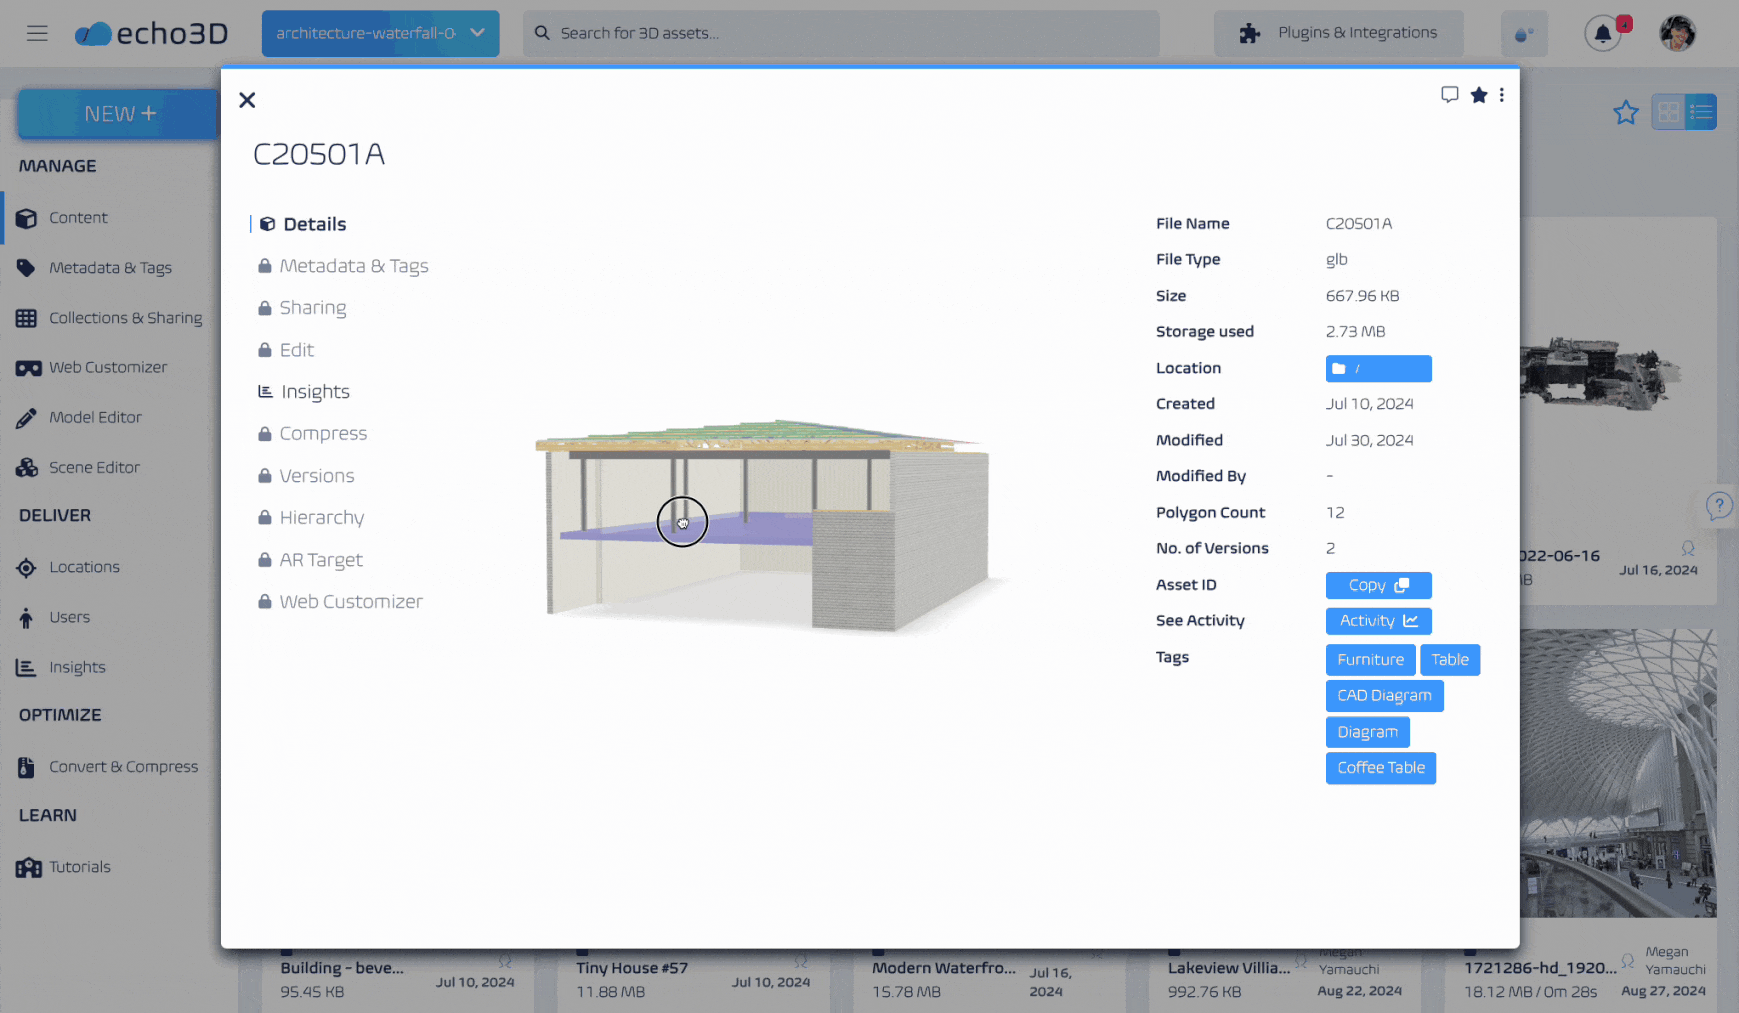Select the Content panel icon
Viewport: 1739px width, 1013px height.
coord(27,217)
